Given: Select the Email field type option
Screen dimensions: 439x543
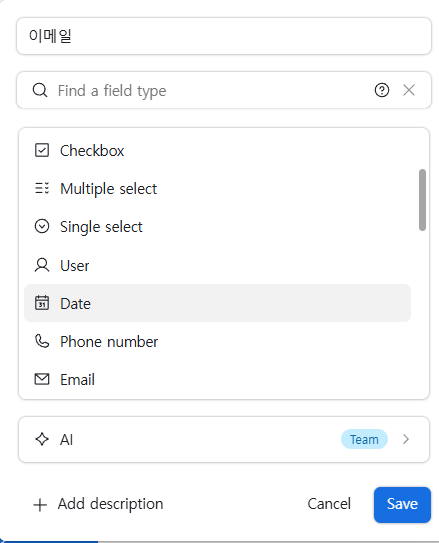Looking at the screenshot, I should (217, 380).
